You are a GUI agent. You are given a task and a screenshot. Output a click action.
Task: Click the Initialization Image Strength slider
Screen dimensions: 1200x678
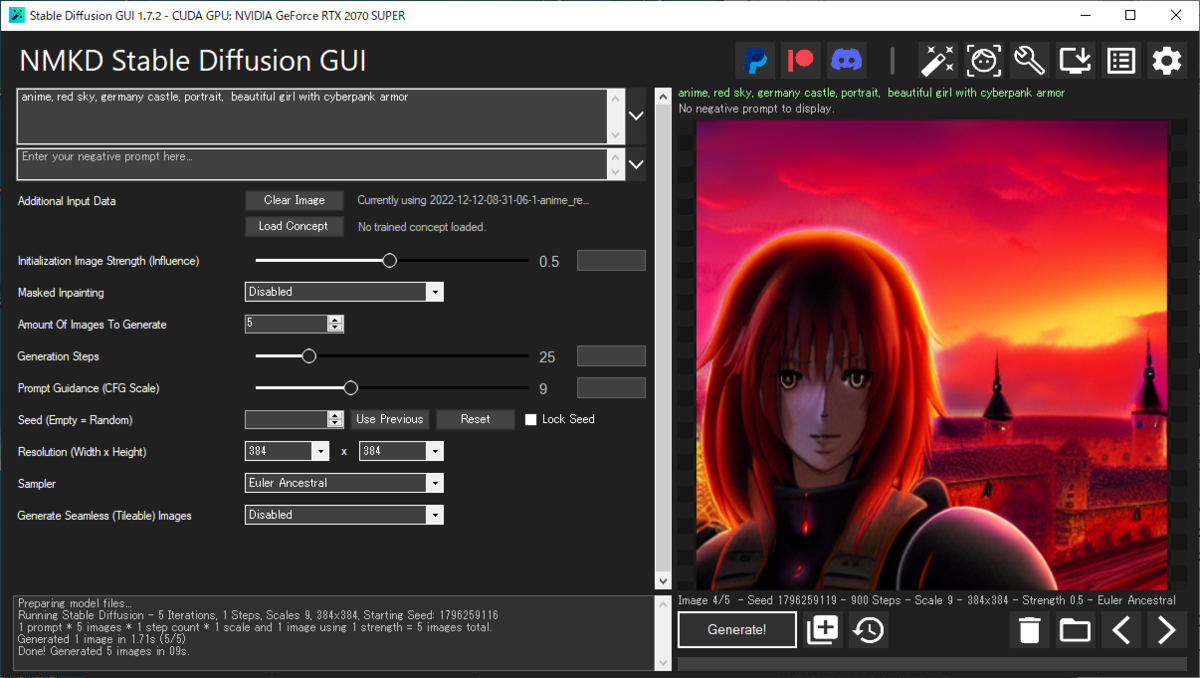pos(391,261)
